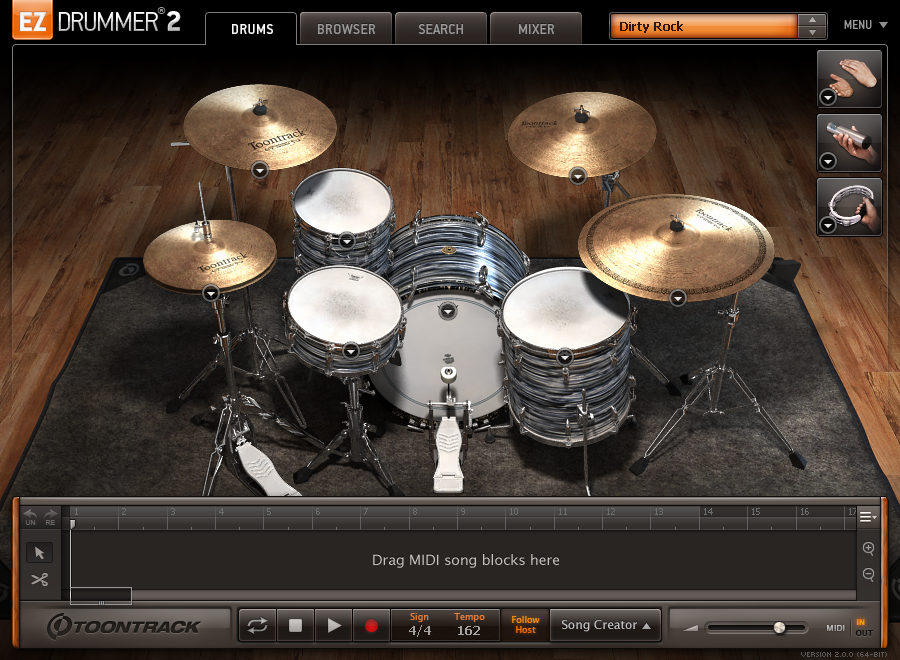The width and height of the screenshot is (900, 660).
Task: Open the snare drum dropdown arrow
Action: [351, 351]
